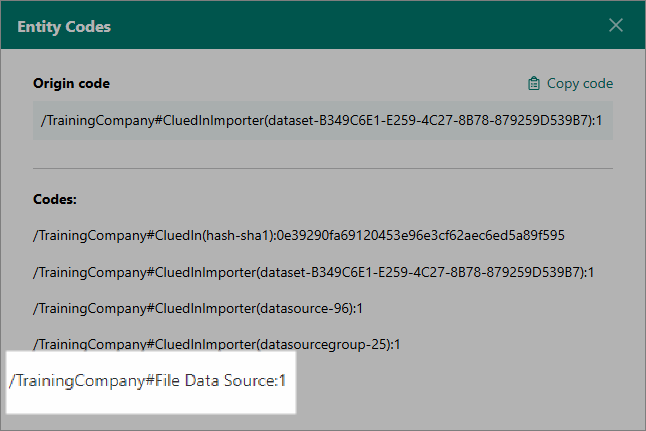Click CluedInImporter text in datasource-96 line
Screen dimensions: 646x431
(x=205, y=308)
